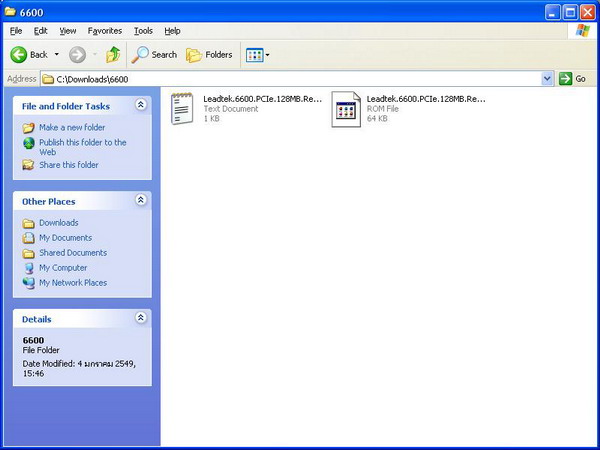Collapse the Other Places panel
Image resolution: width=600 pixels, height=450 pixels.
tap(141, 200)
